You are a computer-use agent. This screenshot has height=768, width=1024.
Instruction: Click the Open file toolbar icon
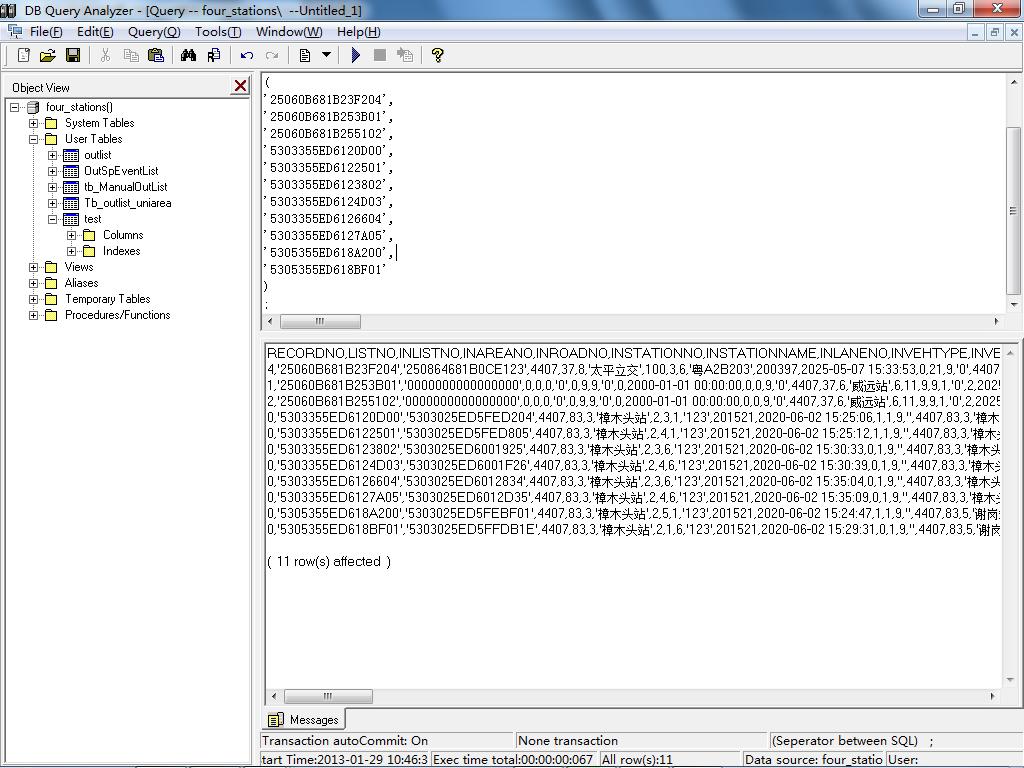point(48,56)
